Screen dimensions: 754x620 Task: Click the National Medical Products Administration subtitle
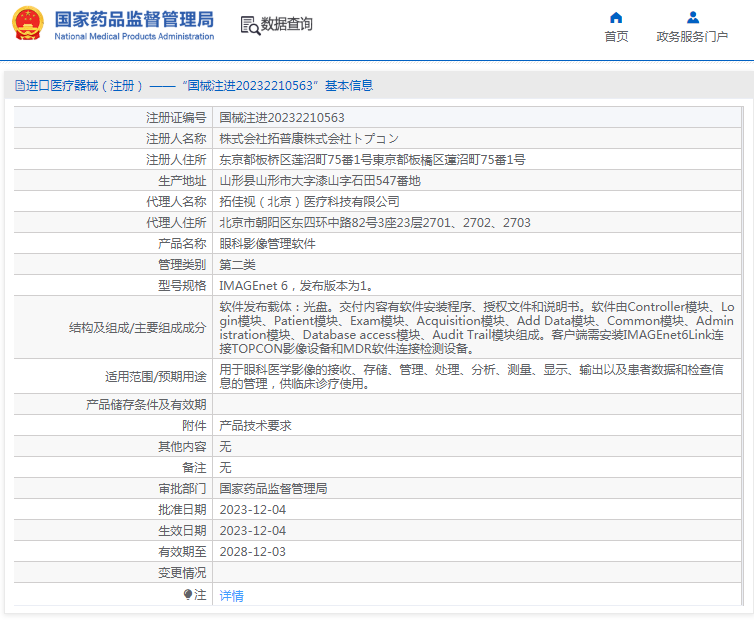134,37
